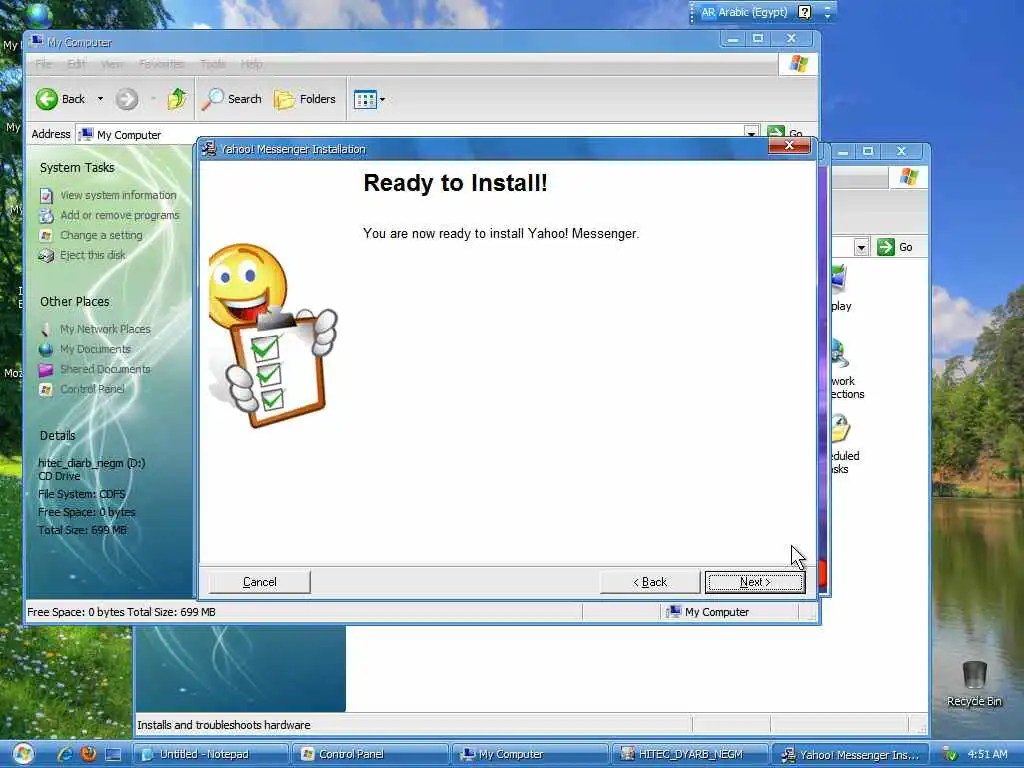1024x768 pixels.
Task: Open the View menu in My Computer
Action: (112, 64)
